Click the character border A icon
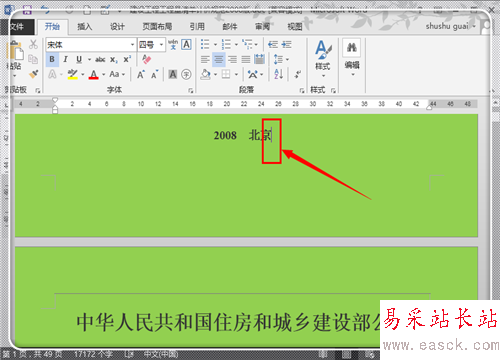The width and height of the screenshot is (500, 360). pos(186,44)
